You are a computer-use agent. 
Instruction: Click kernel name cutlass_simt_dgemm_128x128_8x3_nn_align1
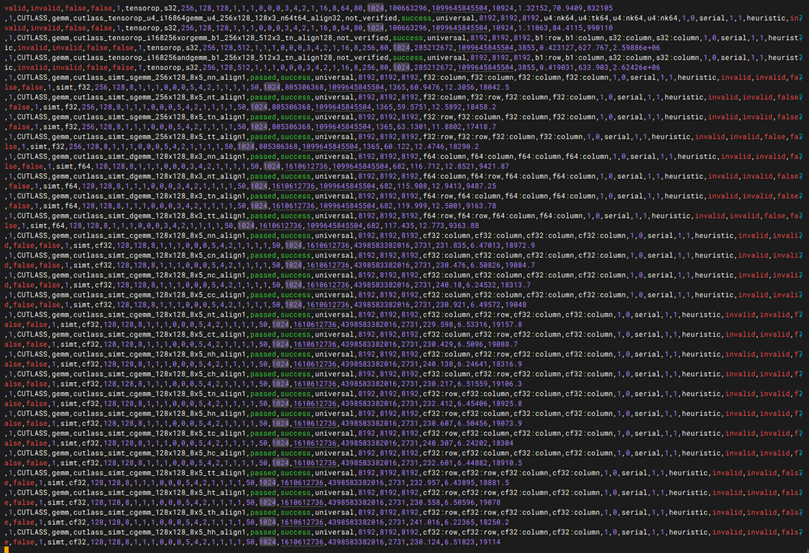(x=161, y=156)
